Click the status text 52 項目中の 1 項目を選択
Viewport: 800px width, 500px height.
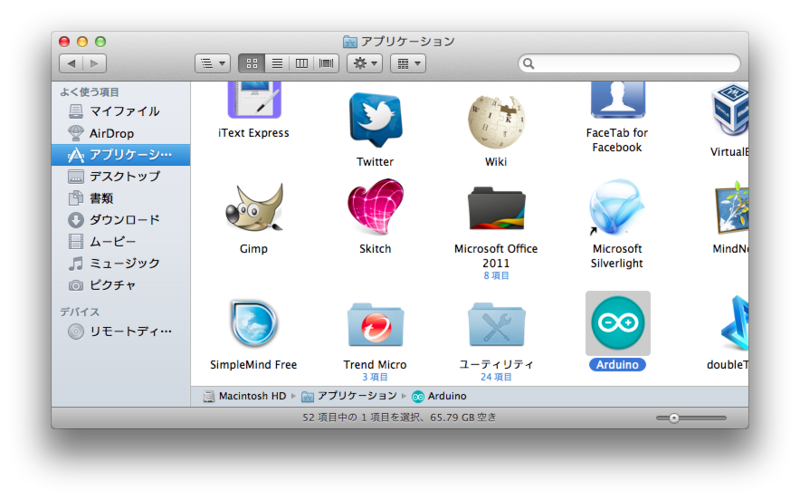[362, 417]
